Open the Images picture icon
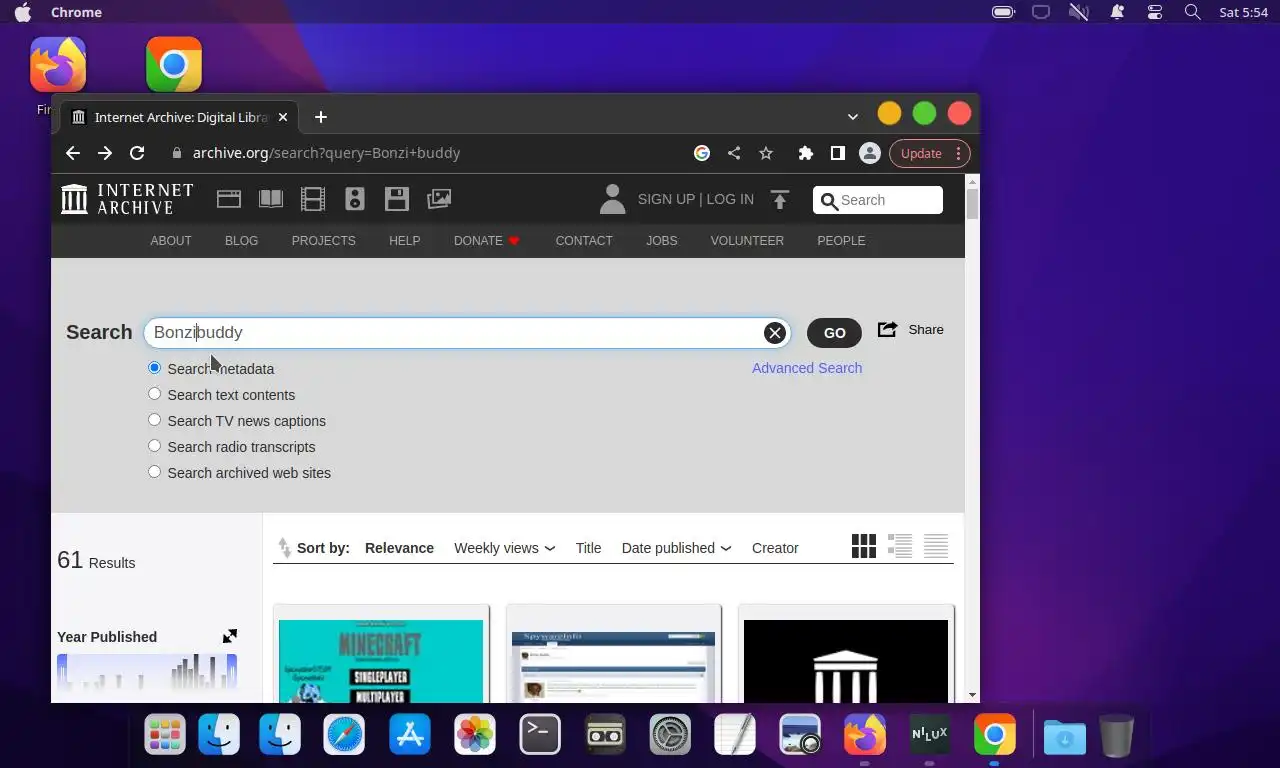Image resolution: width=1280 pixels, height=768 pixels. 439,199
